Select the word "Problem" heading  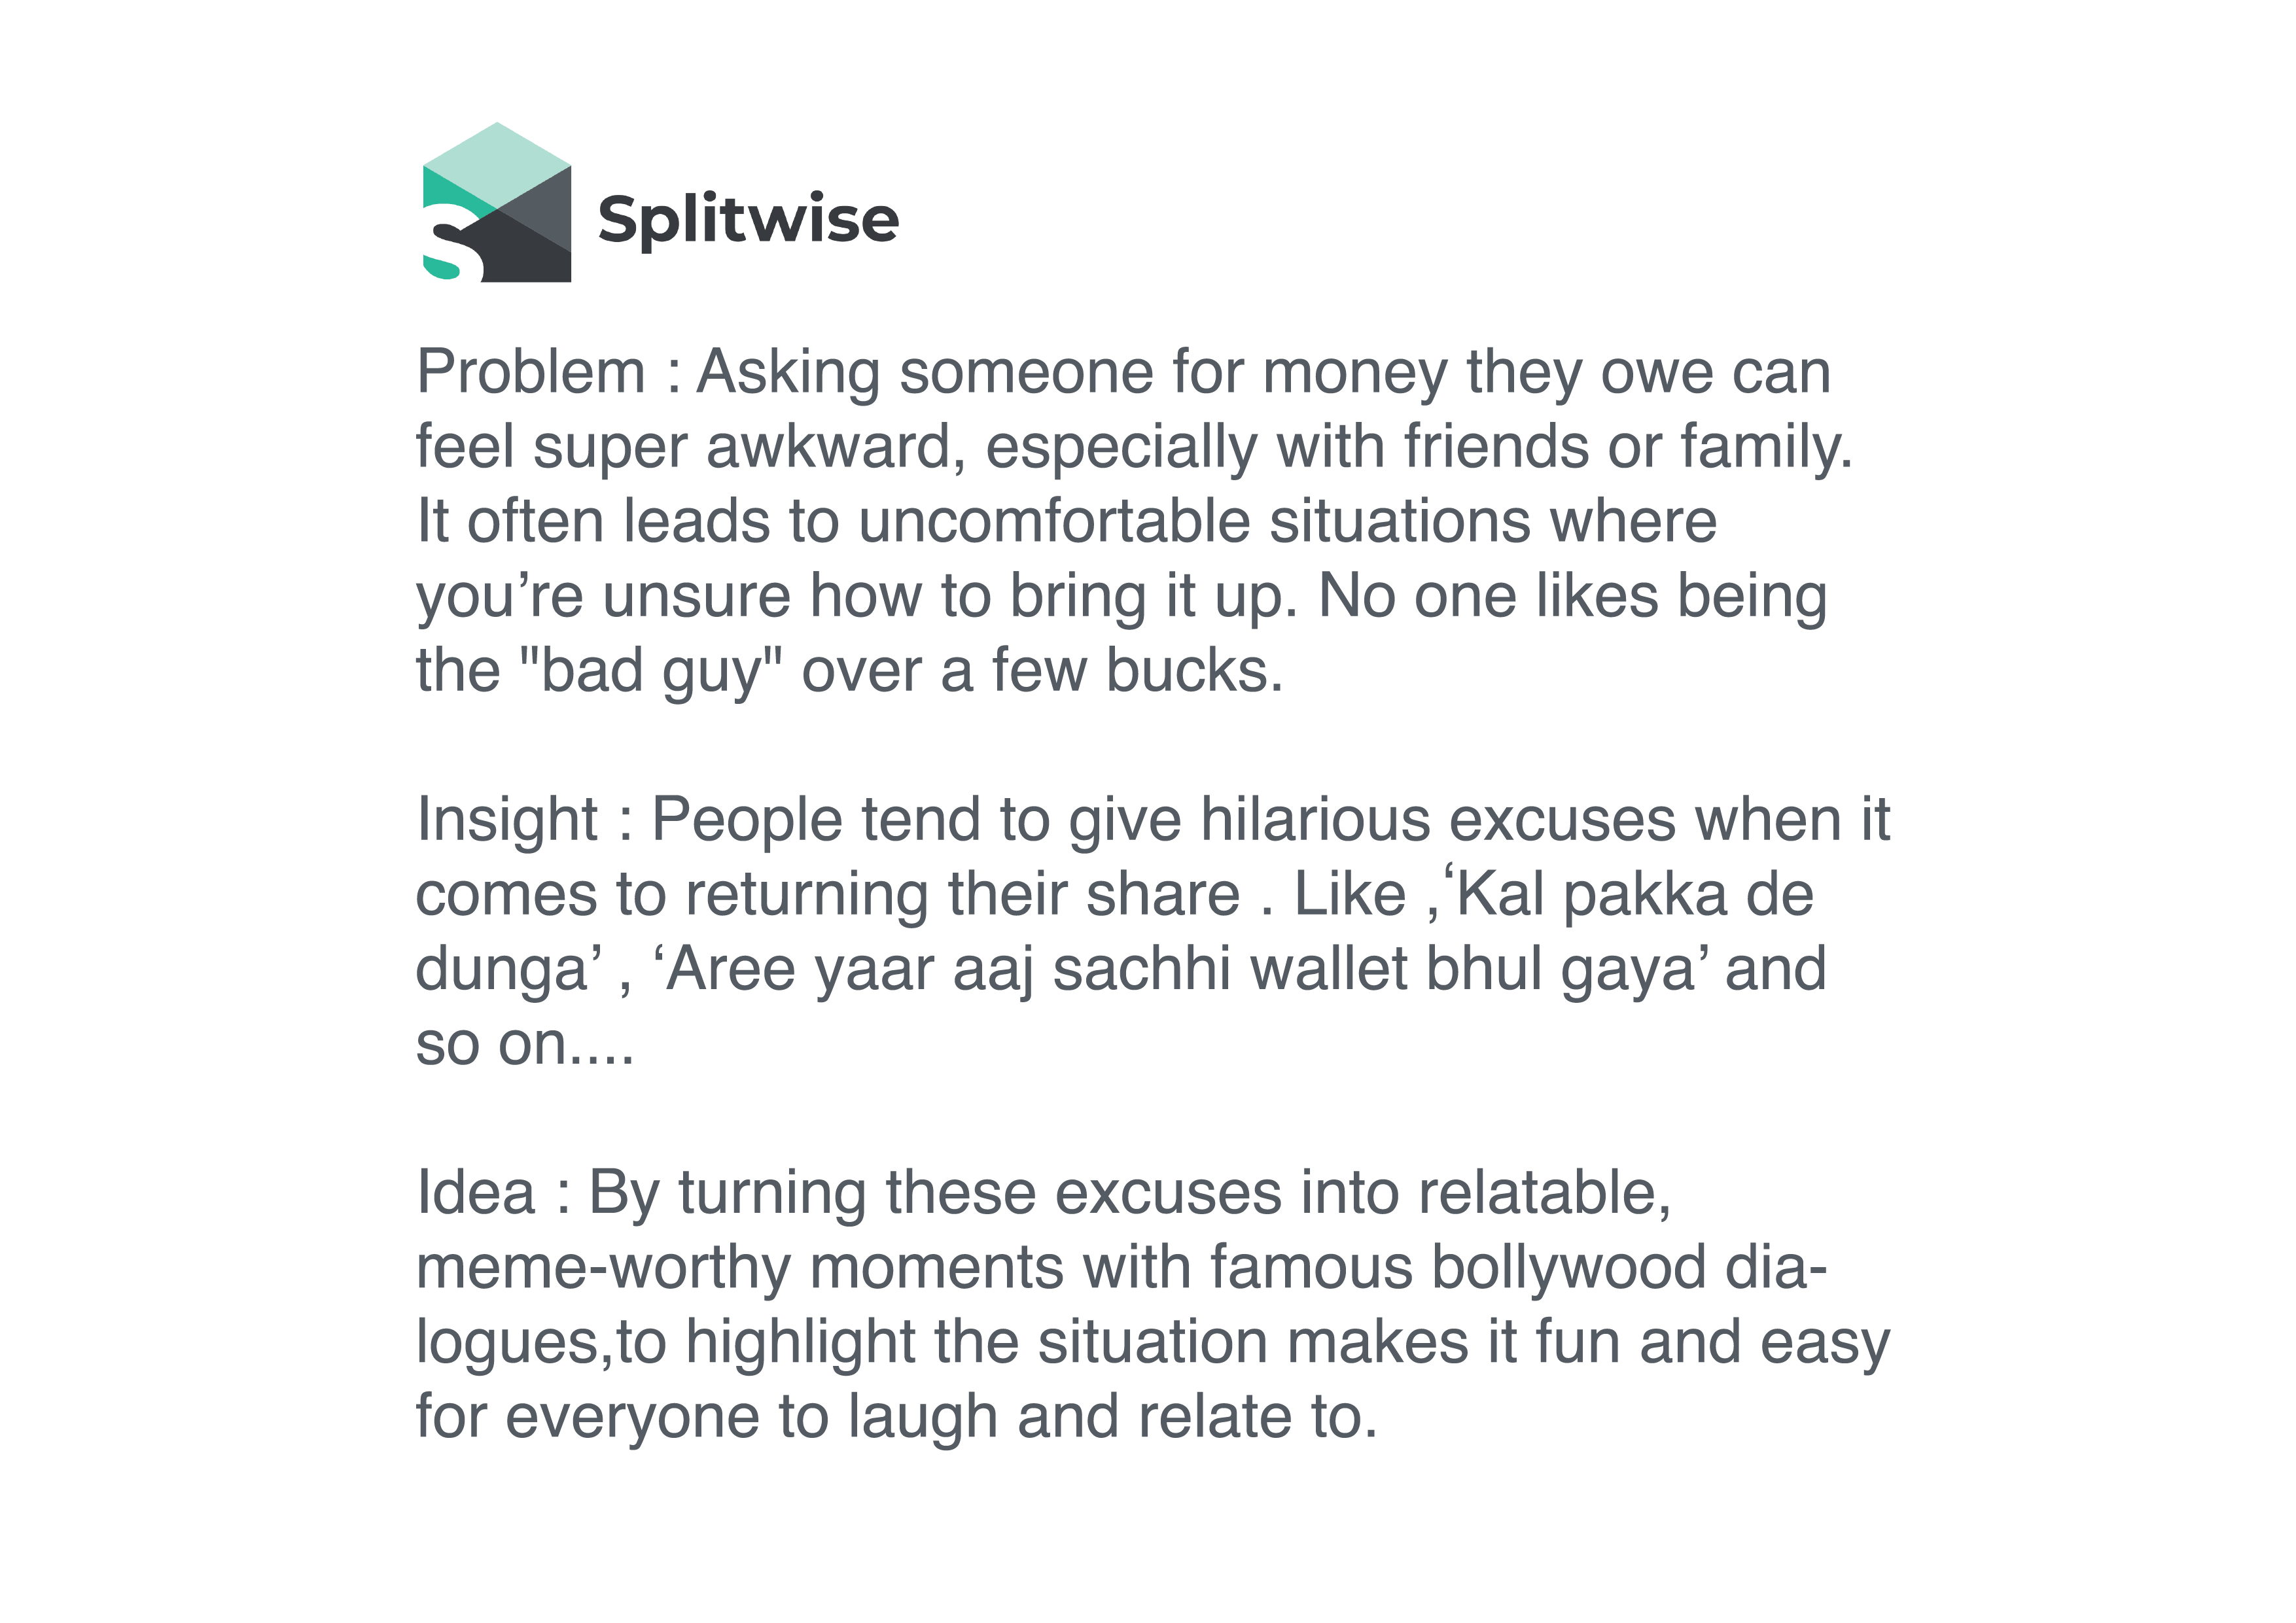click(x=531, y=372)
